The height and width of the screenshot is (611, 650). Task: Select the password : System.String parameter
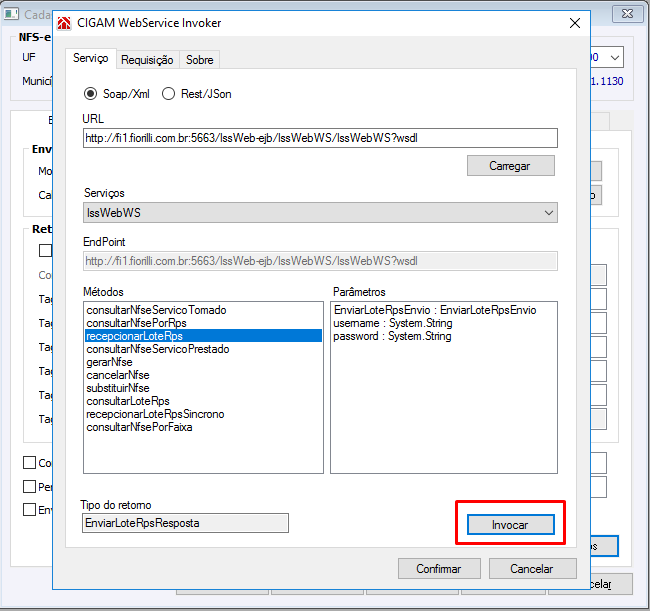point(444,336)
